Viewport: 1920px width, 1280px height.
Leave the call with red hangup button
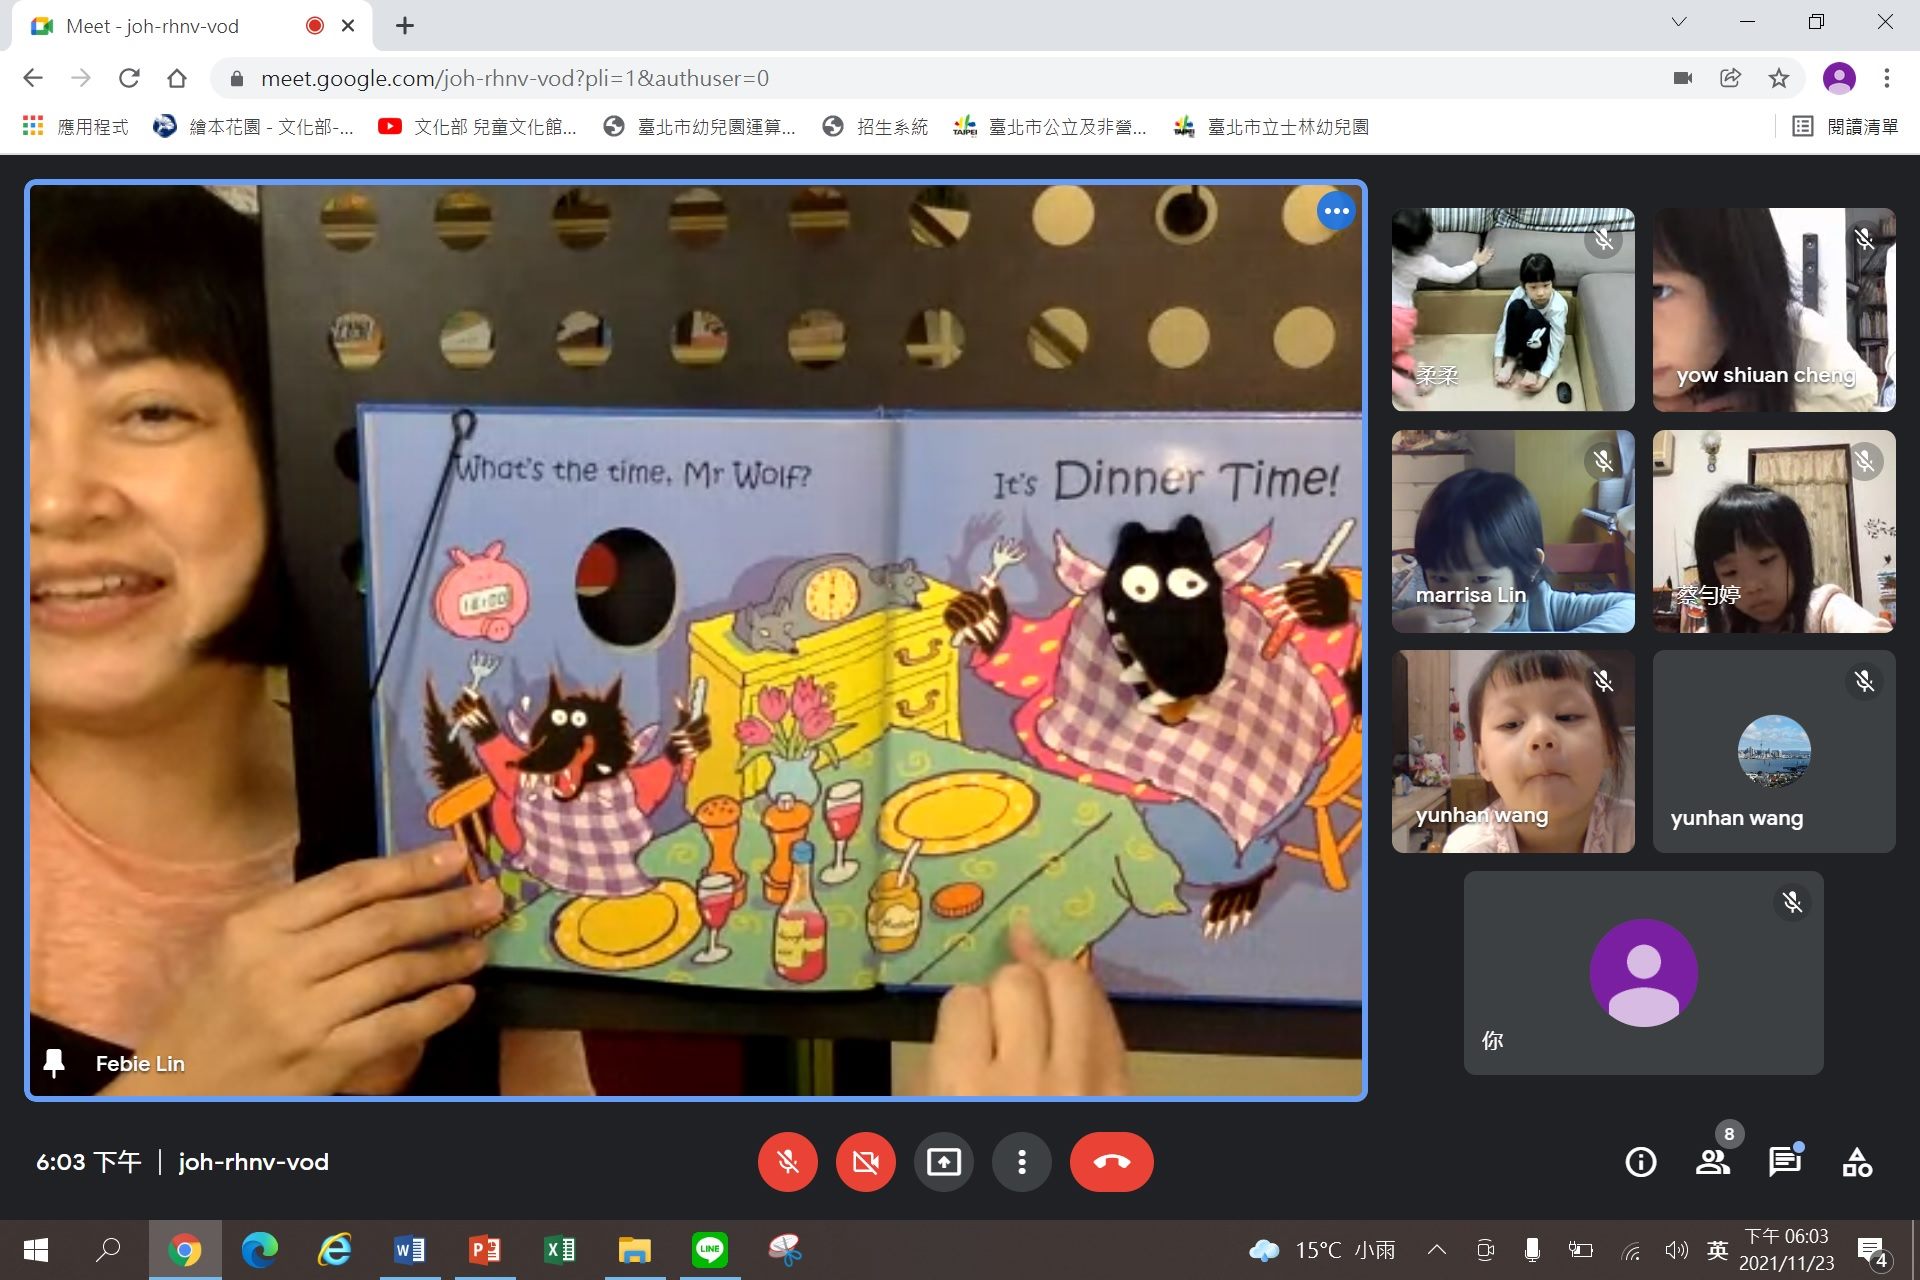(x=1111, y=1162)
